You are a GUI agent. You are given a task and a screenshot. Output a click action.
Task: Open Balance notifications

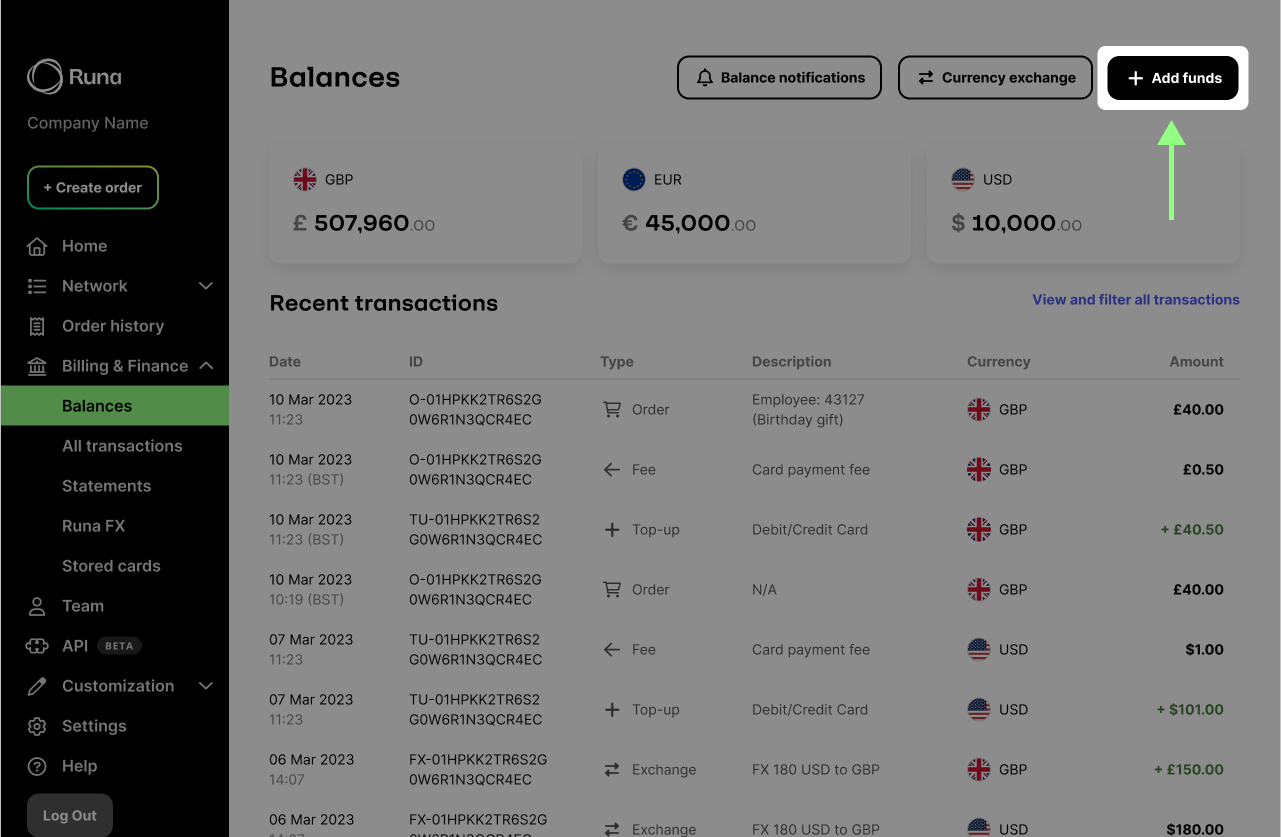[780, 78]
